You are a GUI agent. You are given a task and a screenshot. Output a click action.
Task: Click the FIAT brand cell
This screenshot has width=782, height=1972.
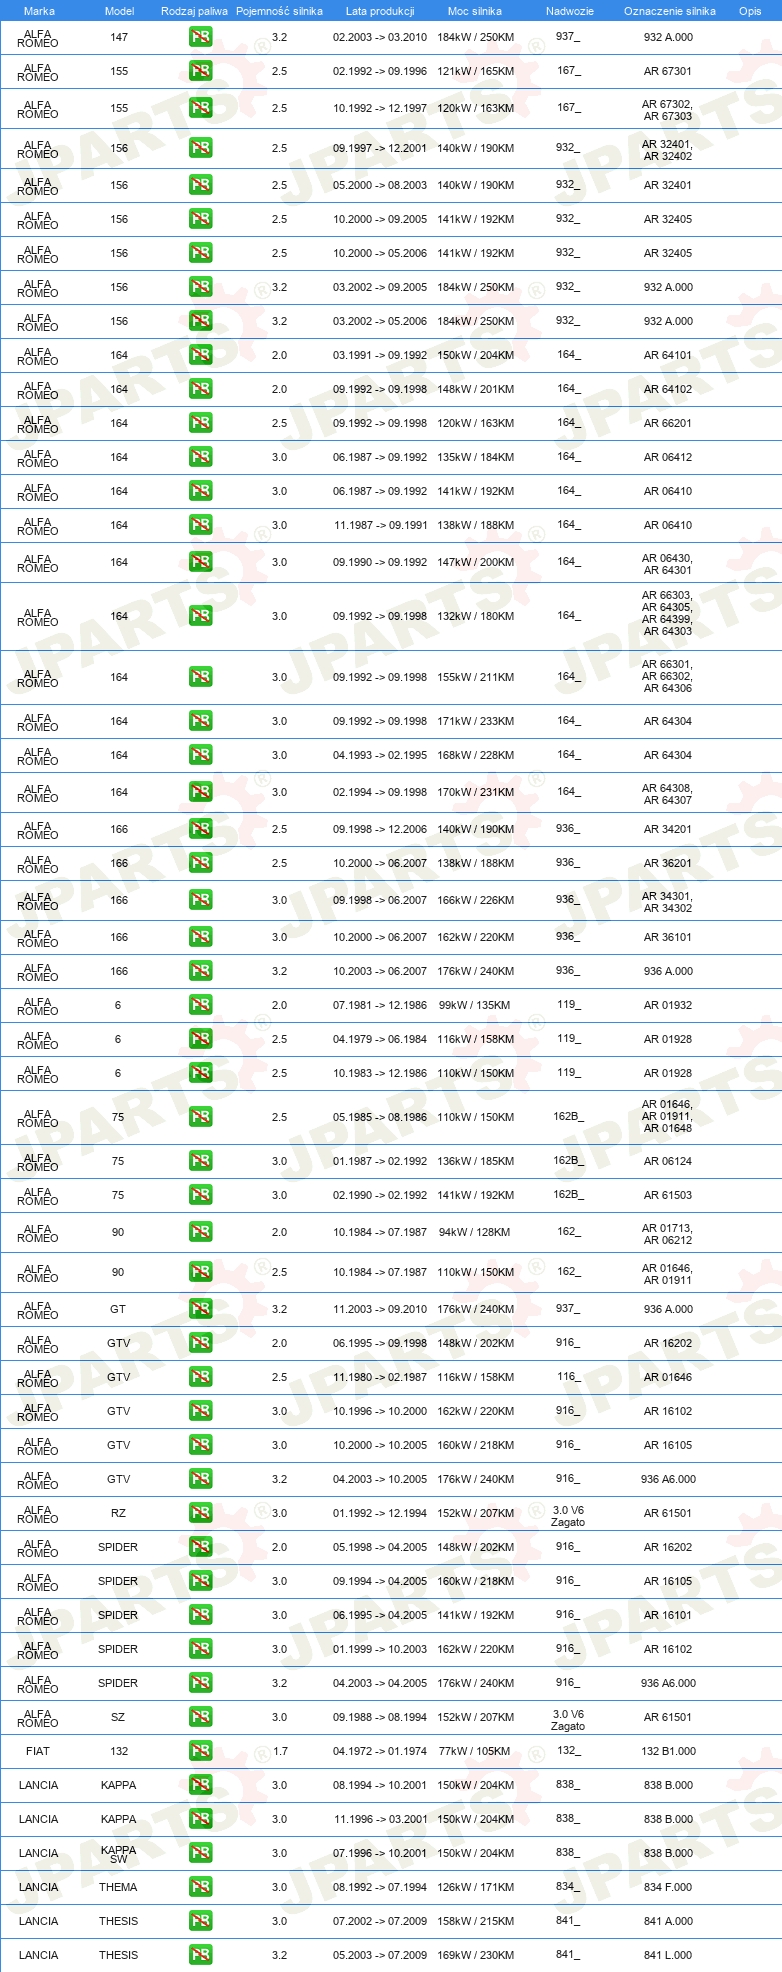38,1751
